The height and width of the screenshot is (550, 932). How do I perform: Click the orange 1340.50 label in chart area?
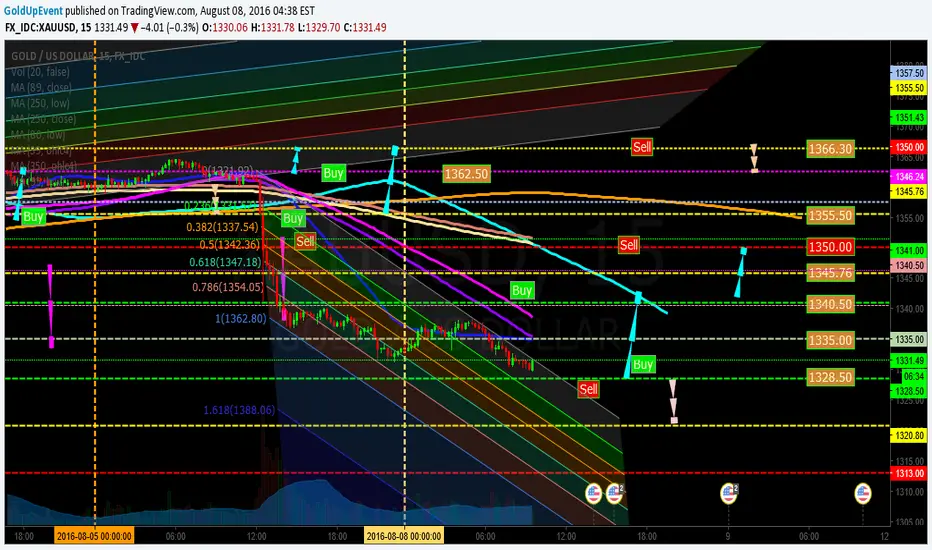(830, 304)
